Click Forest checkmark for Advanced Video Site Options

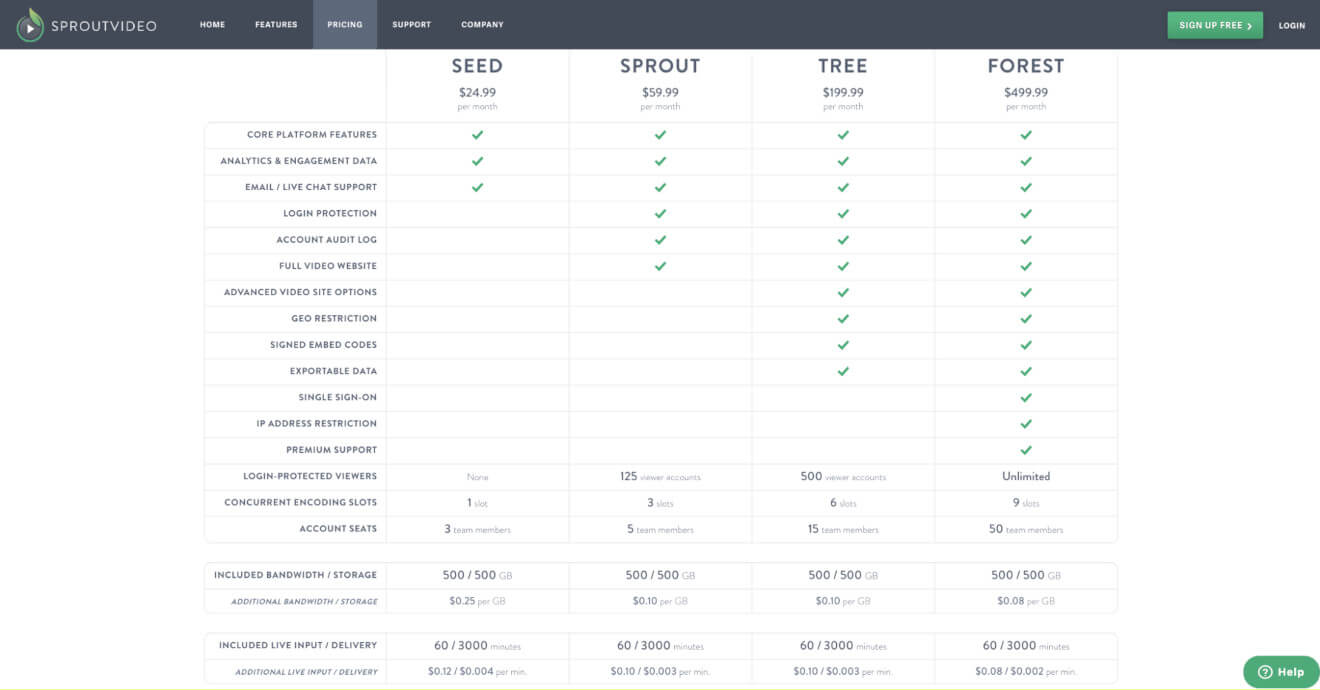pos(1026,293)
